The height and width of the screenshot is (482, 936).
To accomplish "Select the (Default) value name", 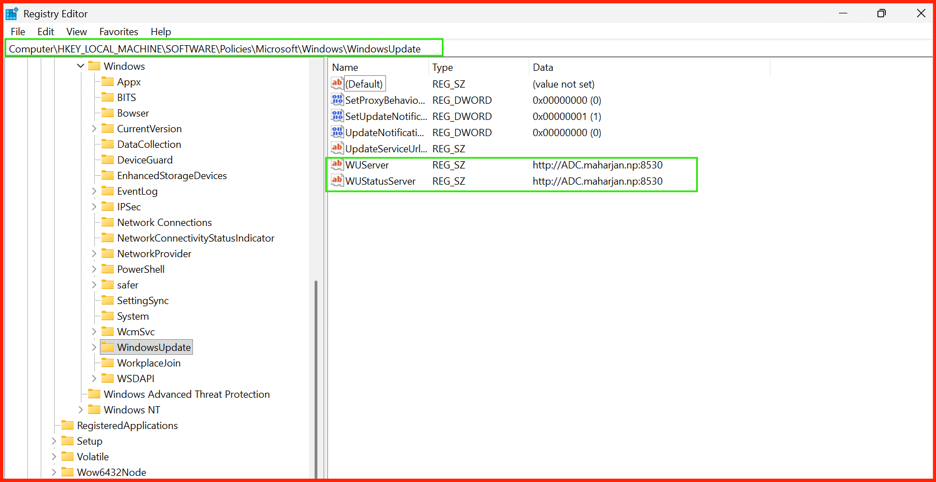I will [x=365, y=84].
